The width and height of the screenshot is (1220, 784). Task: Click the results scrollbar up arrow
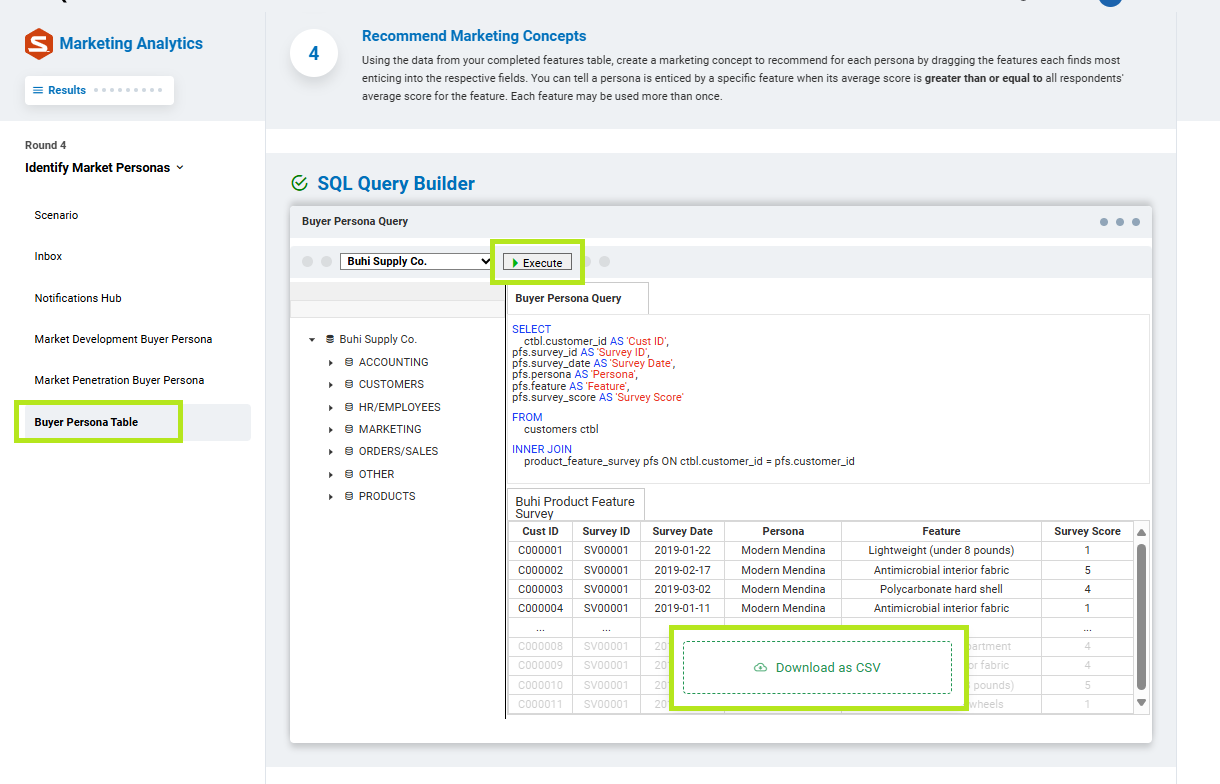(1141, 532)
